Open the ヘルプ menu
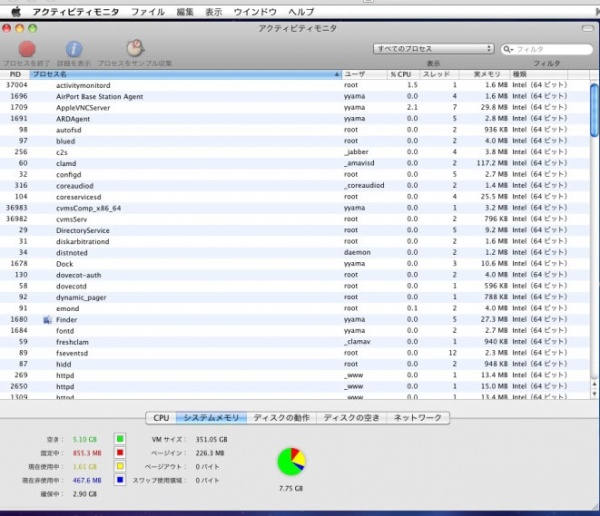 click(x=301, y=12)
